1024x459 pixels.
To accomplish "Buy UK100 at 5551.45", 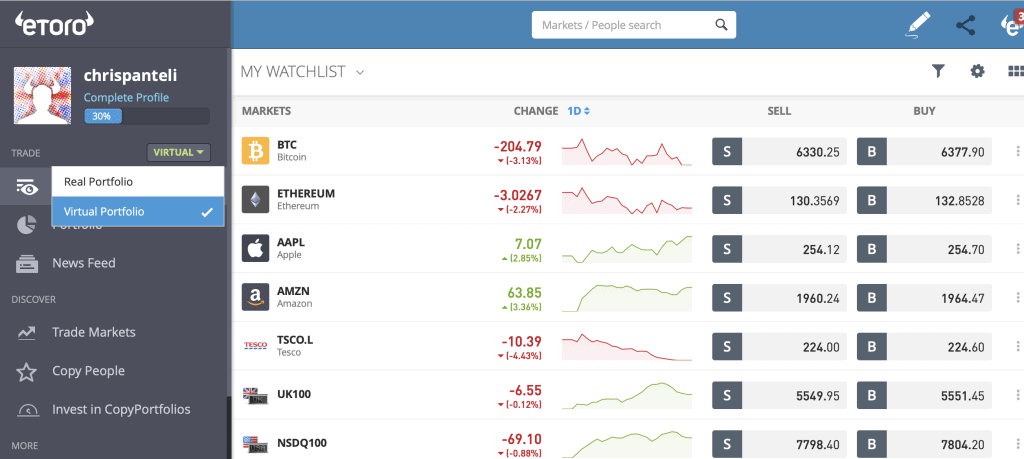I will pyautogui.click(x=924, y=395).
